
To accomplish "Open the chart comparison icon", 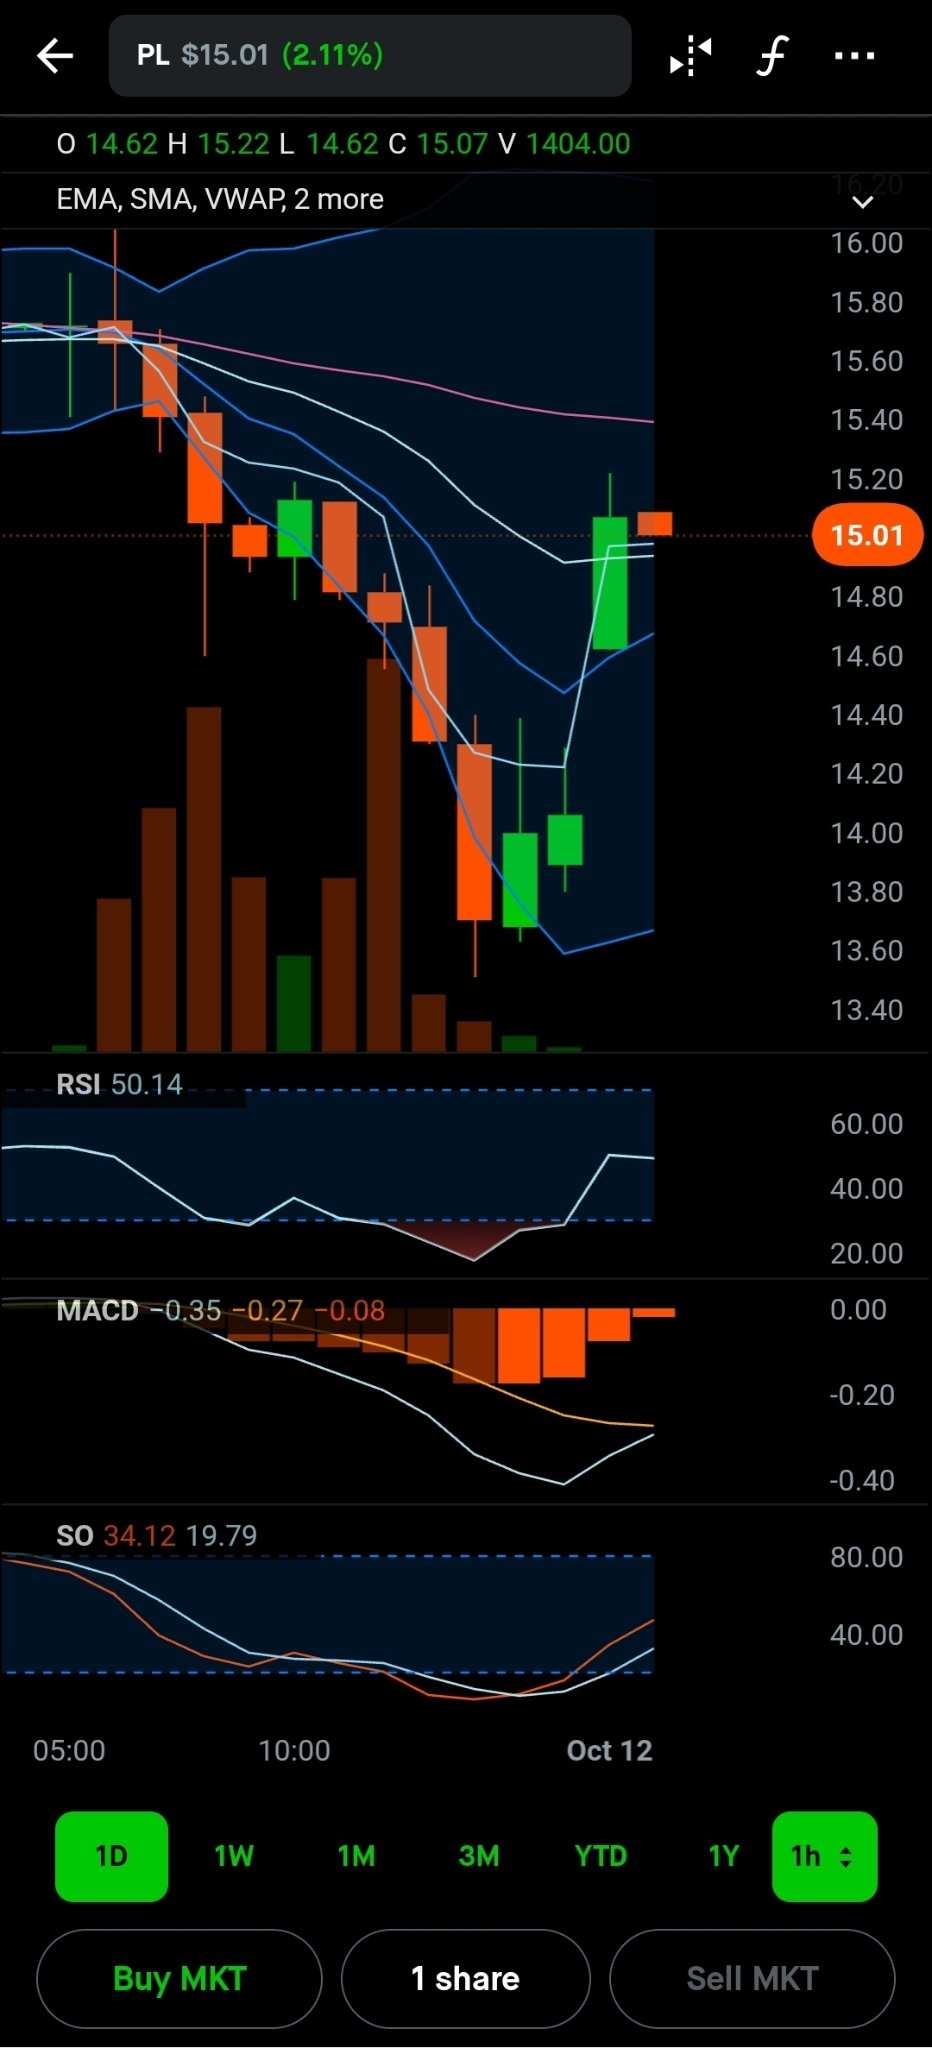I will [x=690, y=56].
